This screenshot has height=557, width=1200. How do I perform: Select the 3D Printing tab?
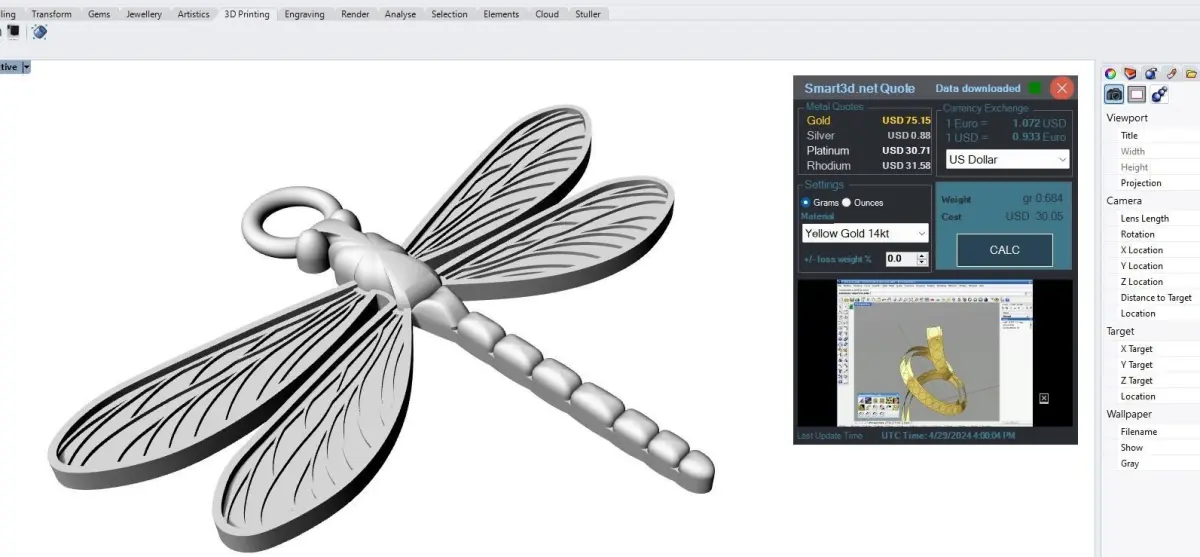click(247, 14)
